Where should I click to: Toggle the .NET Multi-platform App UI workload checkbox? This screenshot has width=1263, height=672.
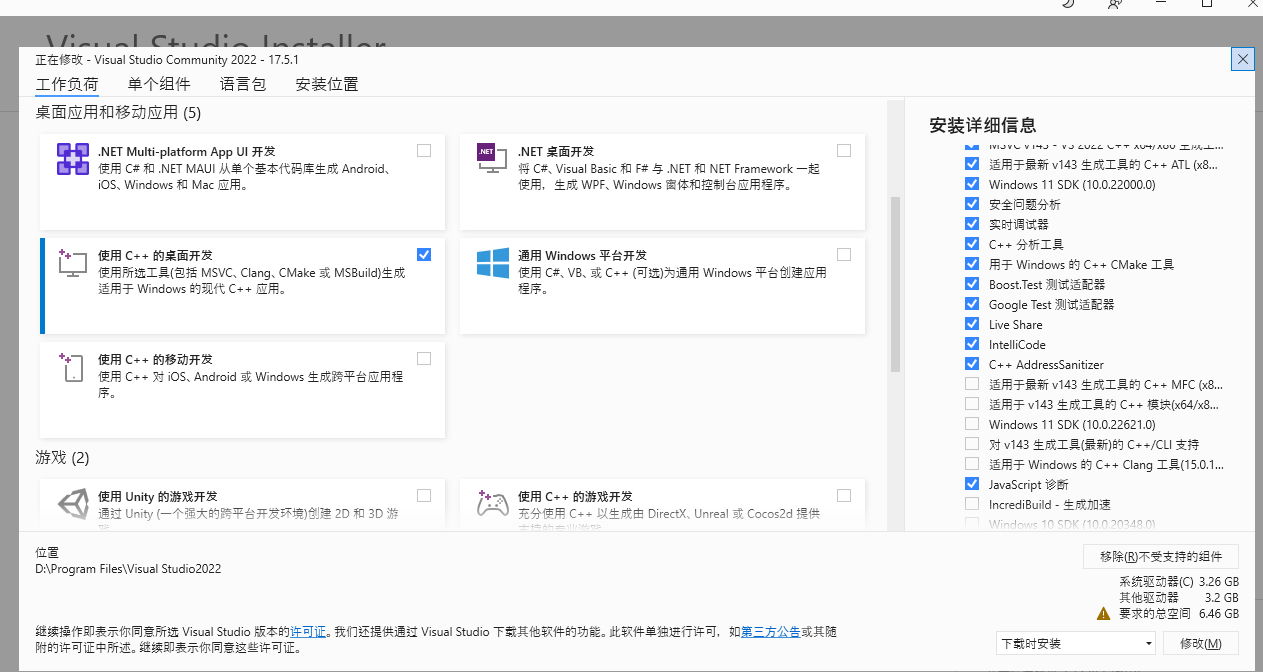click(424, 150)
